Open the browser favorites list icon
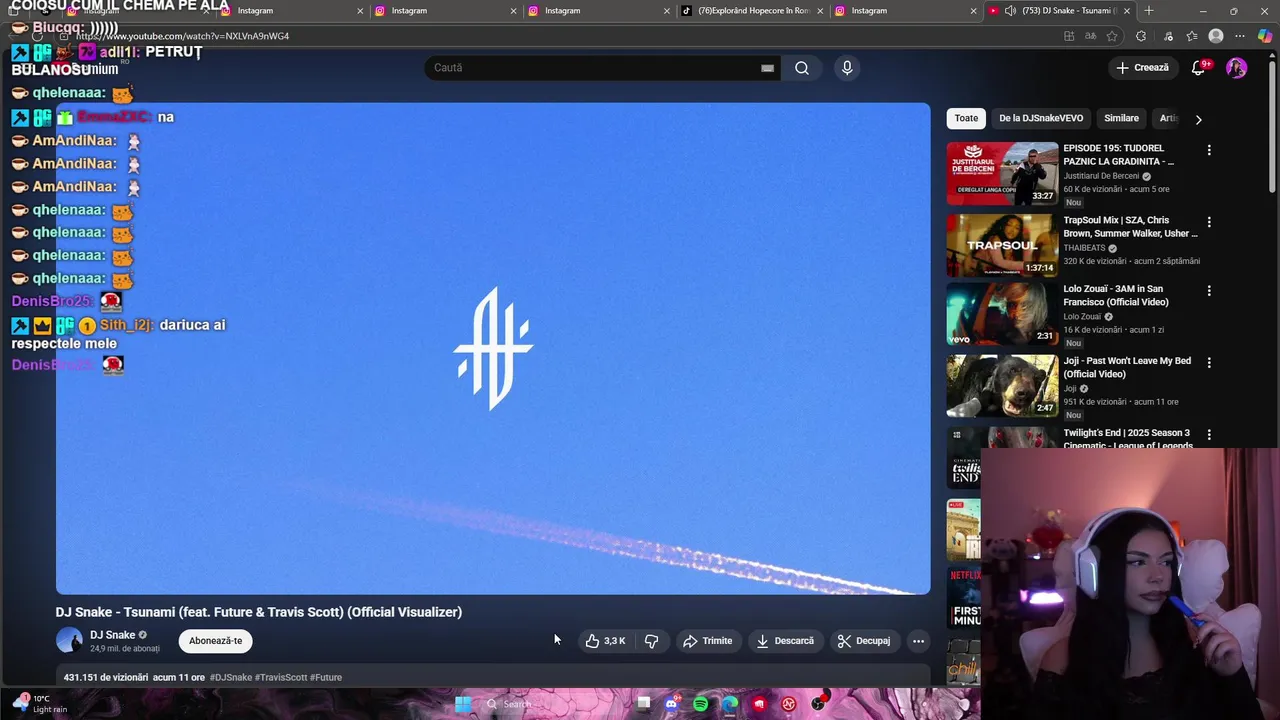Viewport: 1280px width, 720px height. point(1192,36)
